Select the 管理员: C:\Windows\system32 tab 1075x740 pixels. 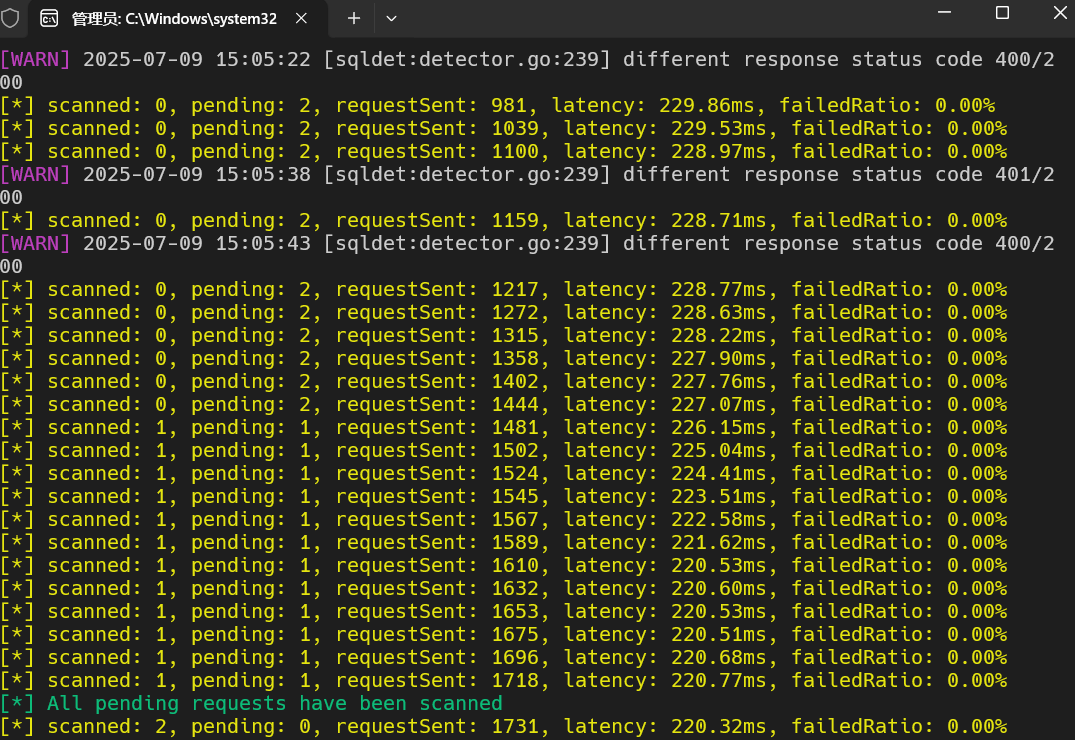pyautogui.click(x=178, y=19)
